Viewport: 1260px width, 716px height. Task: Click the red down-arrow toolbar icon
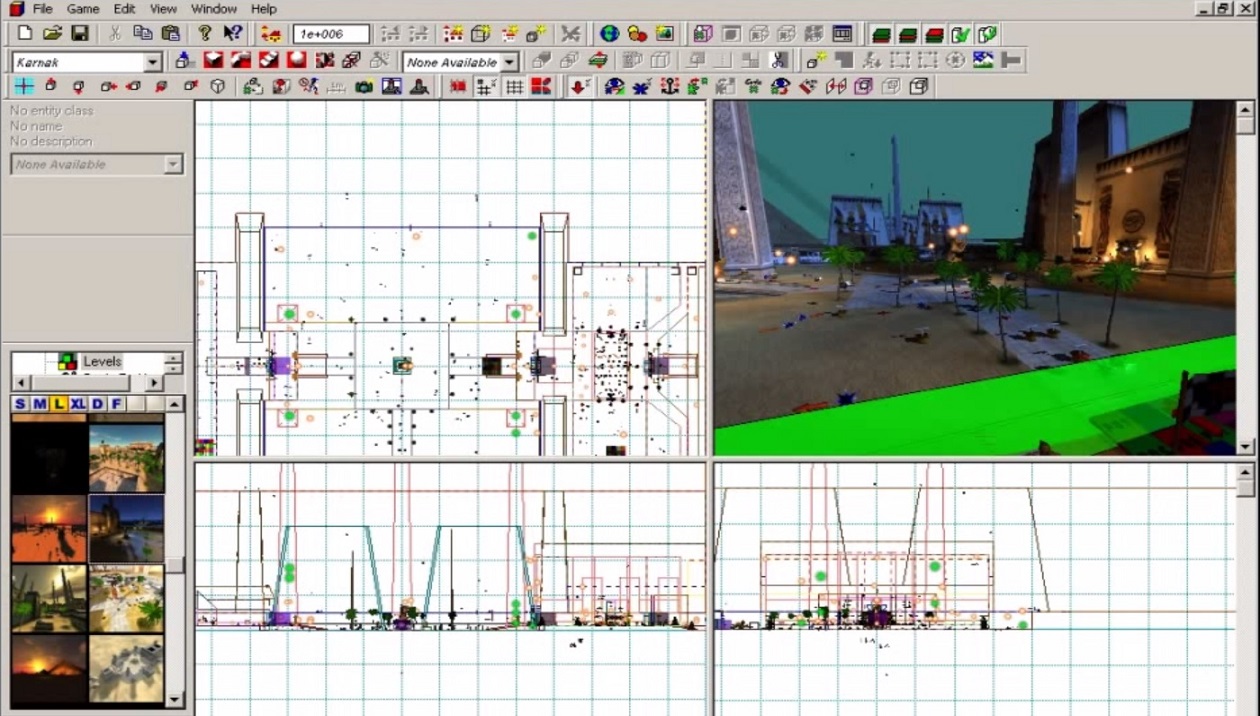(579, 87)
